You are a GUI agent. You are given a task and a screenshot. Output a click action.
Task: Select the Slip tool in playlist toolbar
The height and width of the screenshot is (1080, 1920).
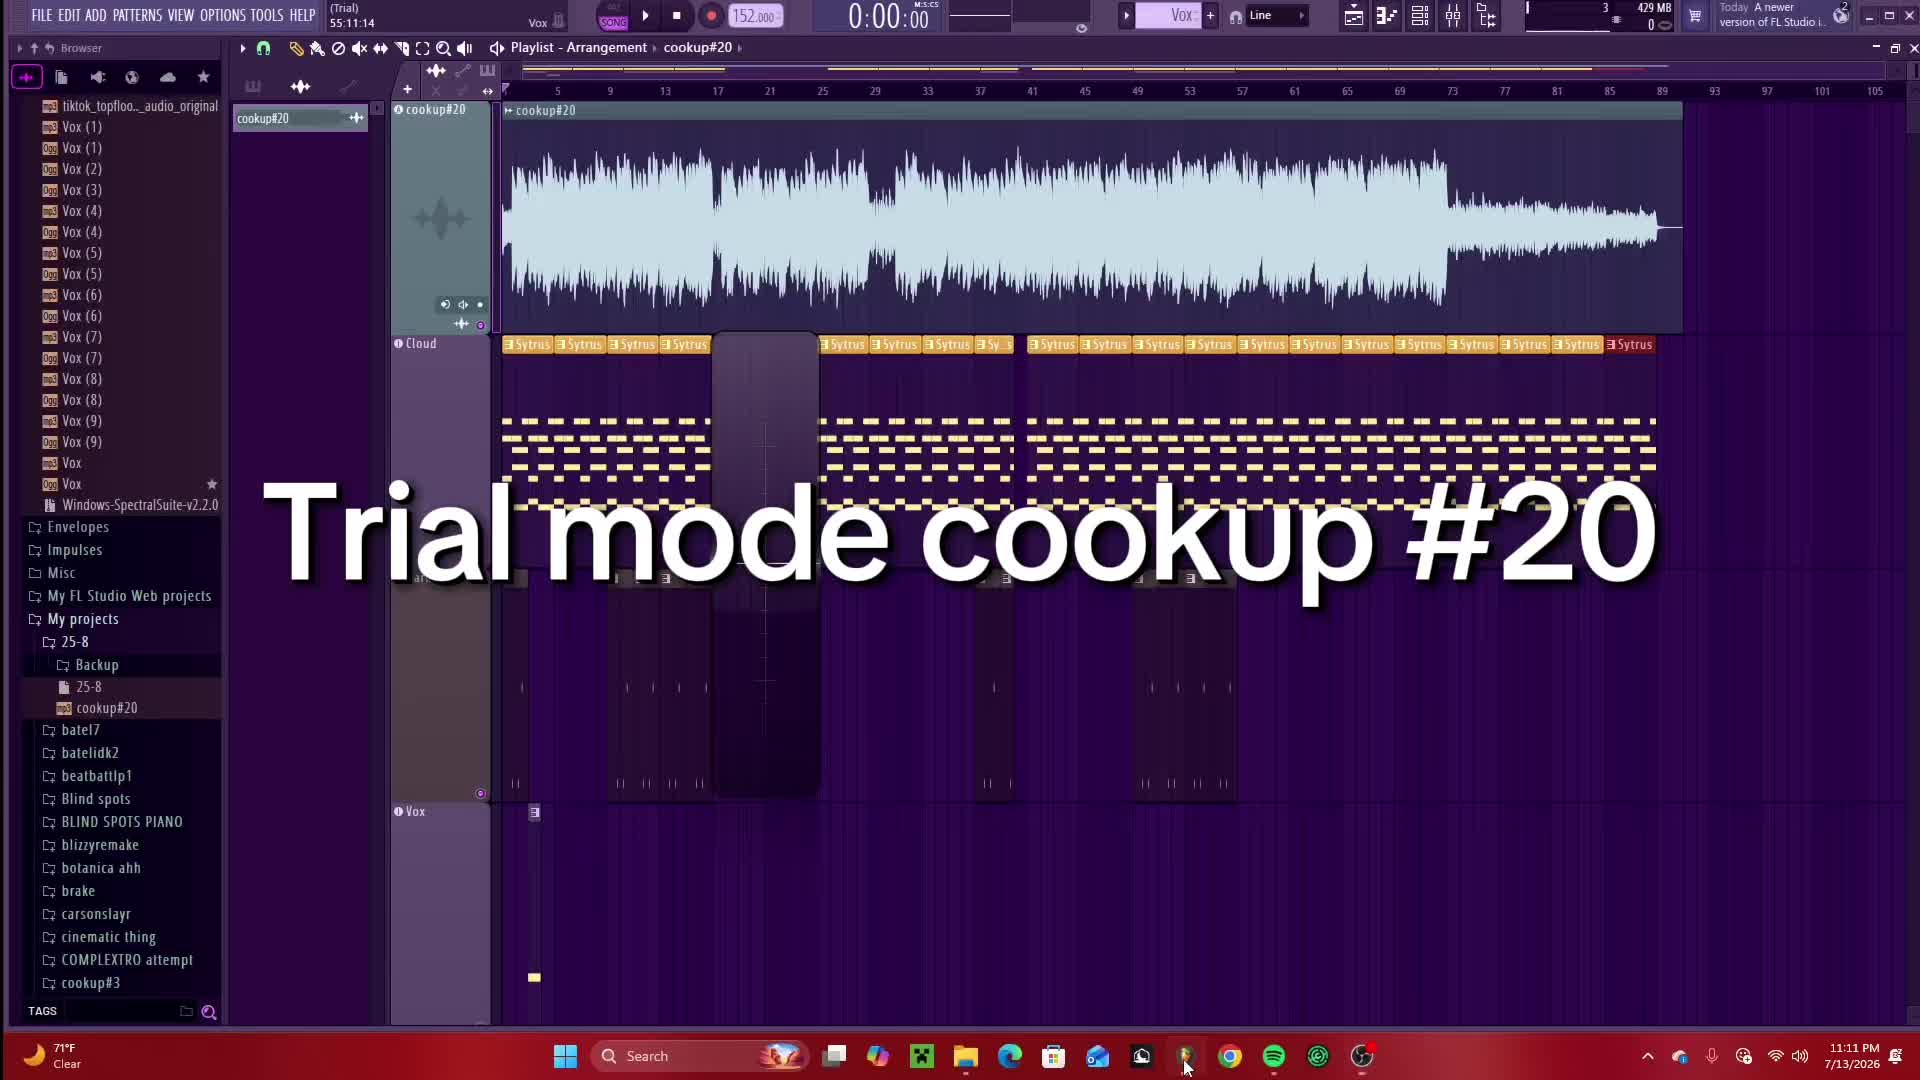[380, 48]
